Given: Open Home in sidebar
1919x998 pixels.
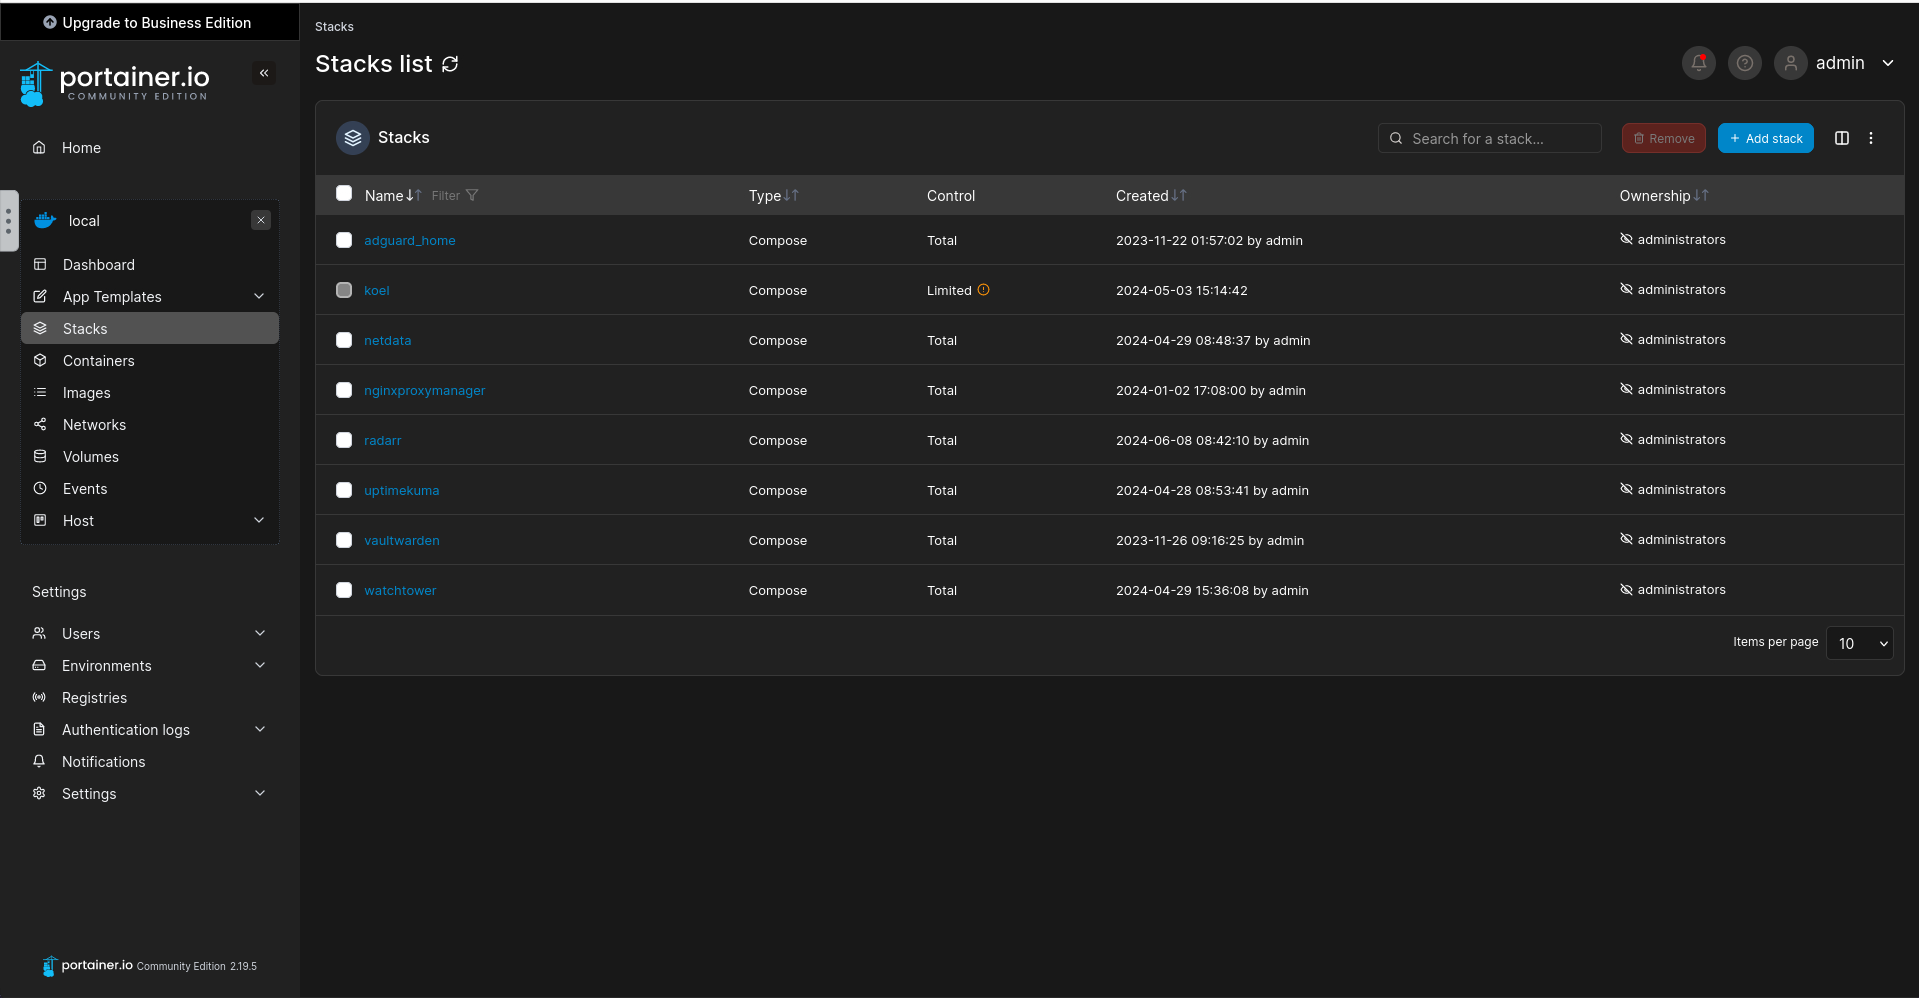Looking at the screenshot, I should coord(150,147).
